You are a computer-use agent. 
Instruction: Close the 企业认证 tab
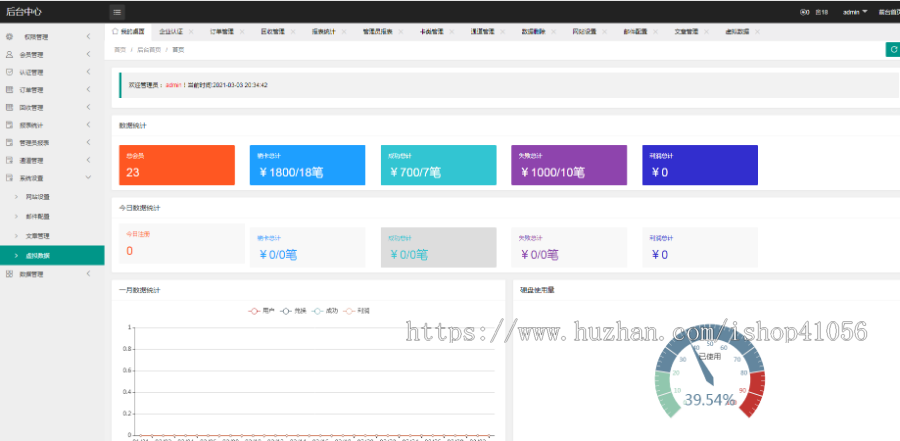[191, 32]
